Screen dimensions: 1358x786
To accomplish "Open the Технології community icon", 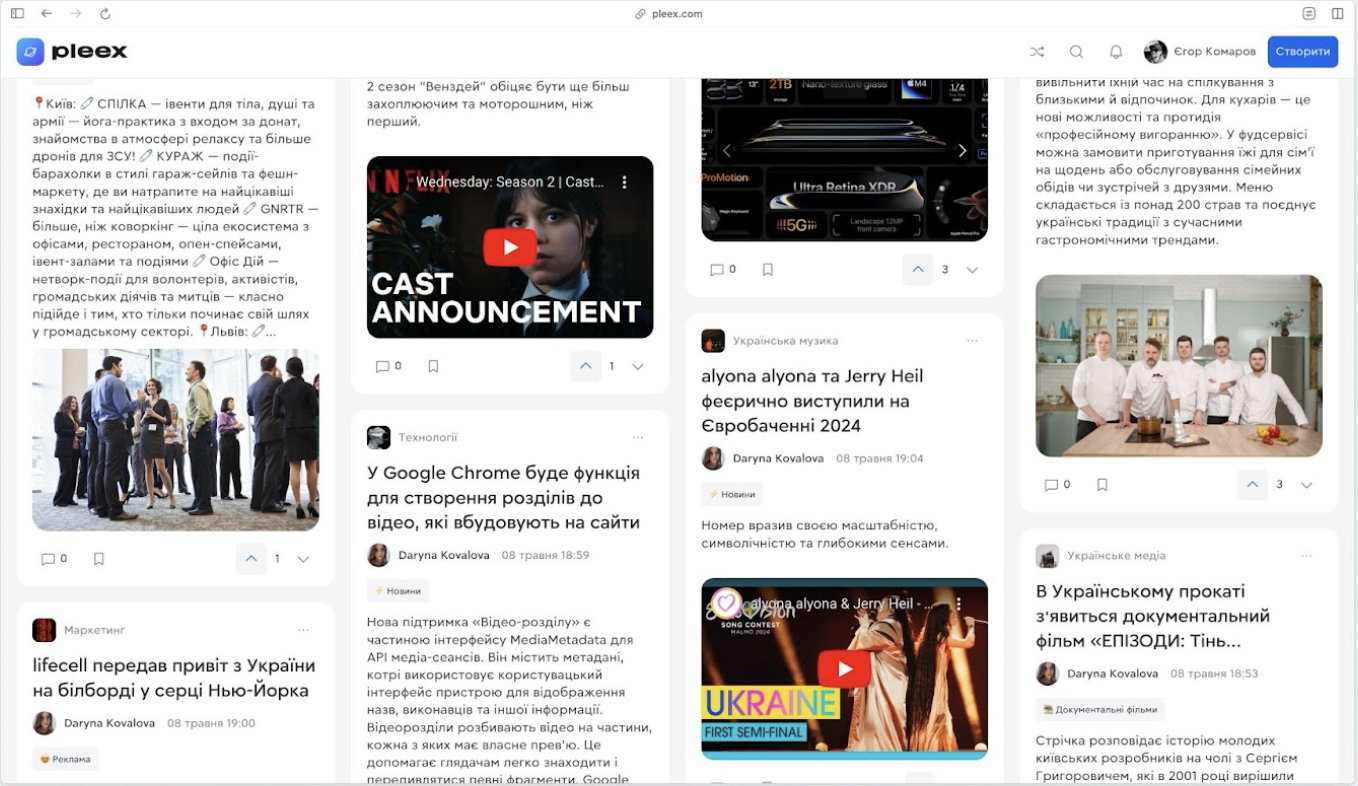I will coord(378,437).
